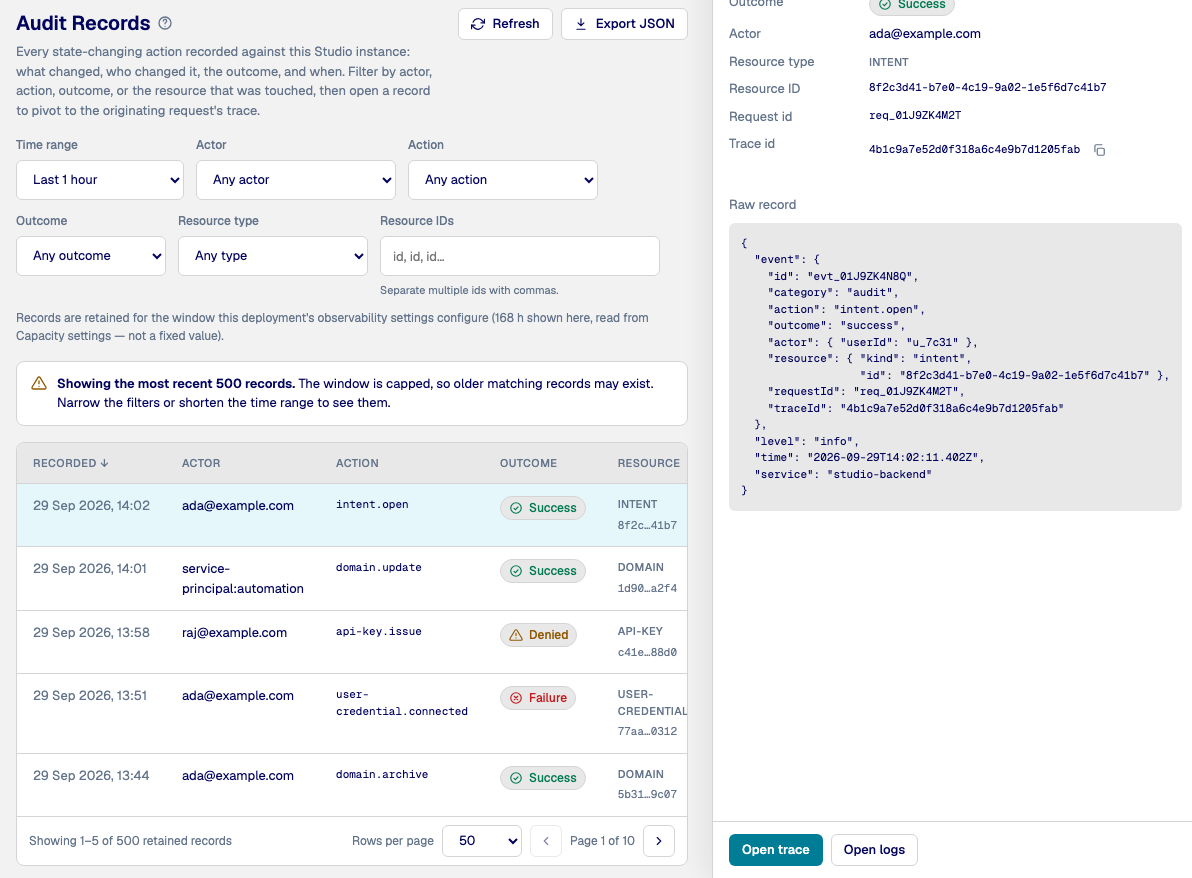
Task: Click Showing 1–5 of 500 retained records text
Action: click(x=130, y=841)
